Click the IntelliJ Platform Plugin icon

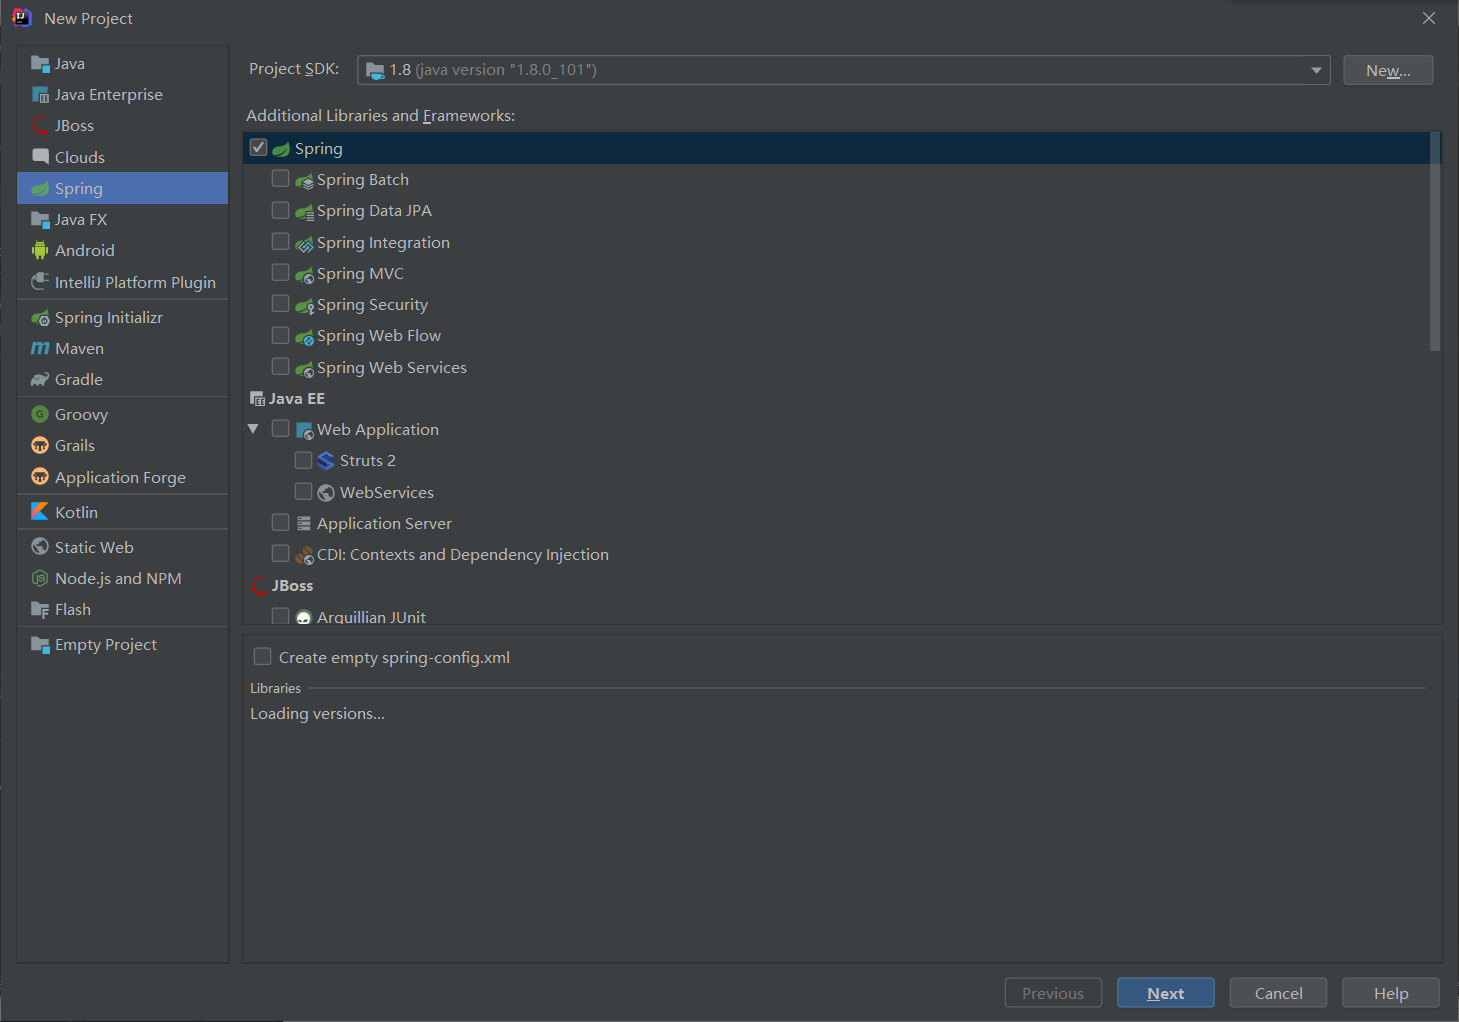40,282
